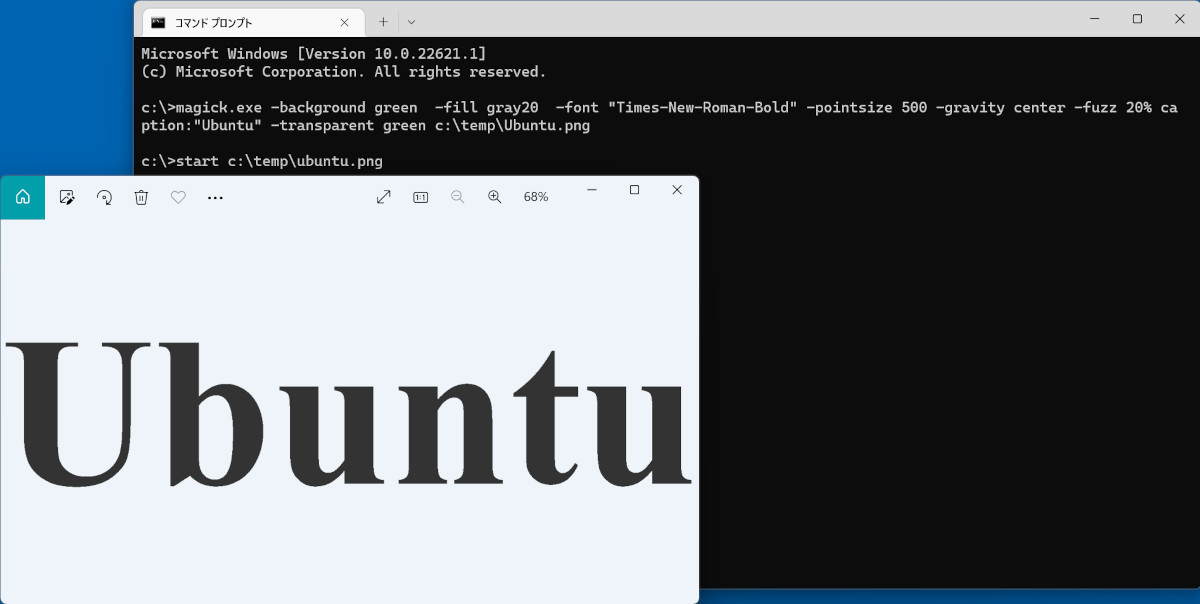Zoom in on the Ubuntu image
Screen dimensions: 1200x604
coord(494,197)
